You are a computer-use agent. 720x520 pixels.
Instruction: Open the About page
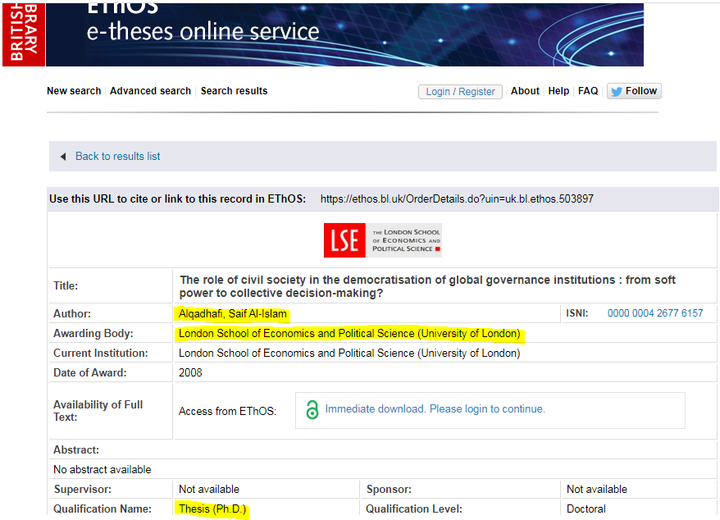(x=525, y=91)
